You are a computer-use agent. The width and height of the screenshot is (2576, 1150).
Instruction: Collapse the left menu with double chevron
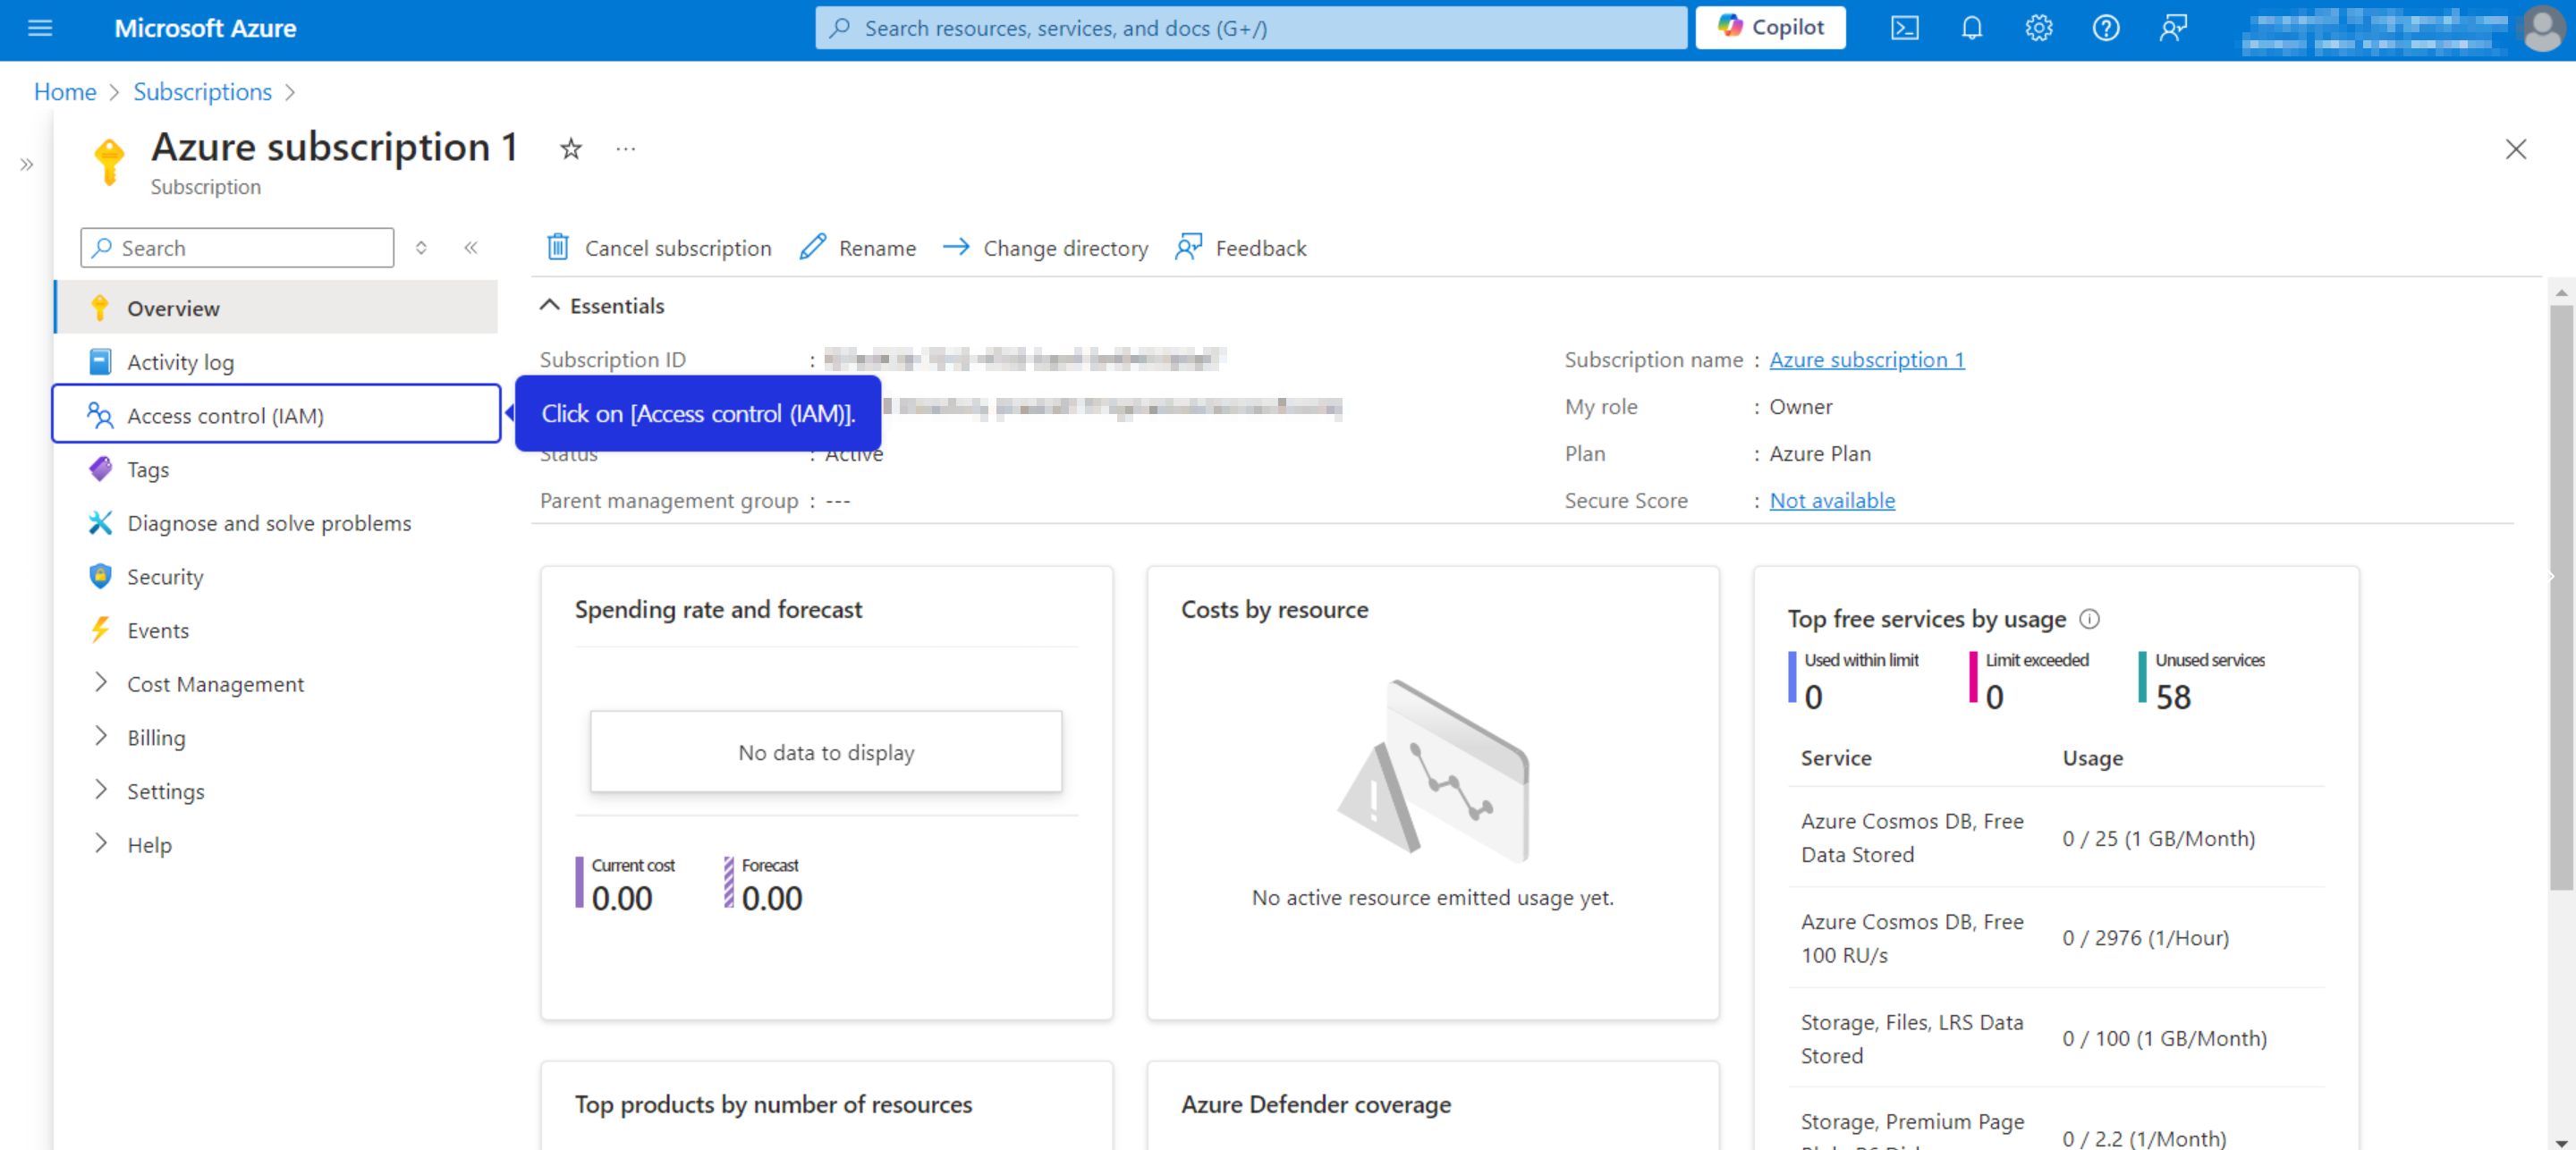(471, 247)
